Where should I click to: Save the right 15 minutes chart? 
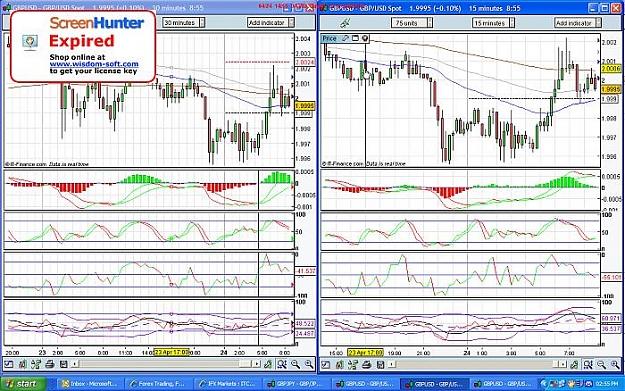[x=380, y=364]
